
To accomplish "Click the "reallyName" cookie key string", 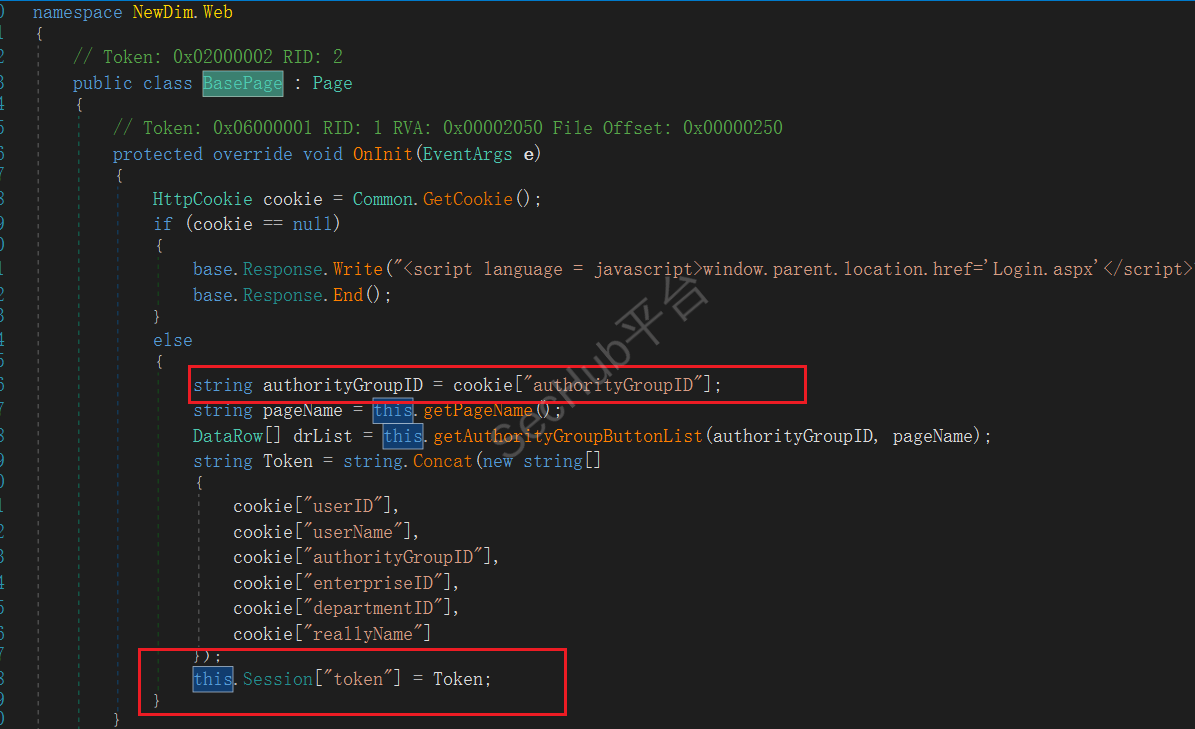I will click(363, 634).
